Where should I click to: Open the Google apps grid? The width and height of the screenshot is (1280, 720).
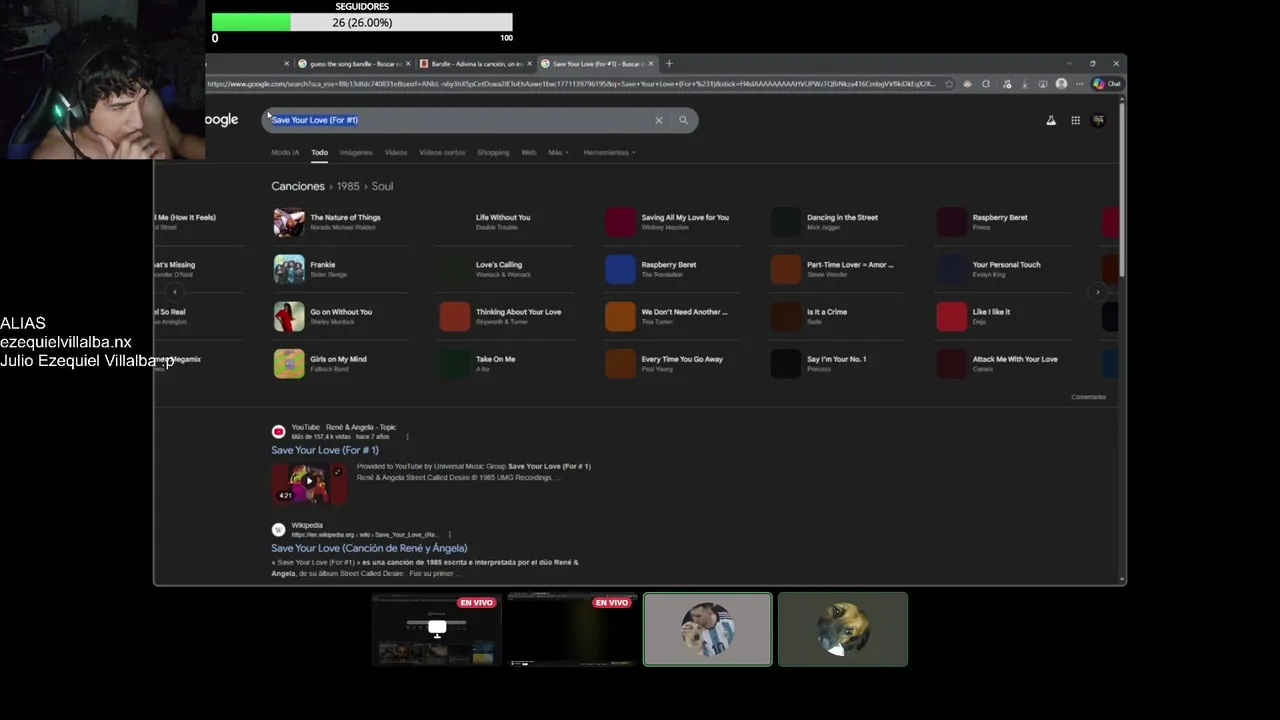coord(1075,120)
